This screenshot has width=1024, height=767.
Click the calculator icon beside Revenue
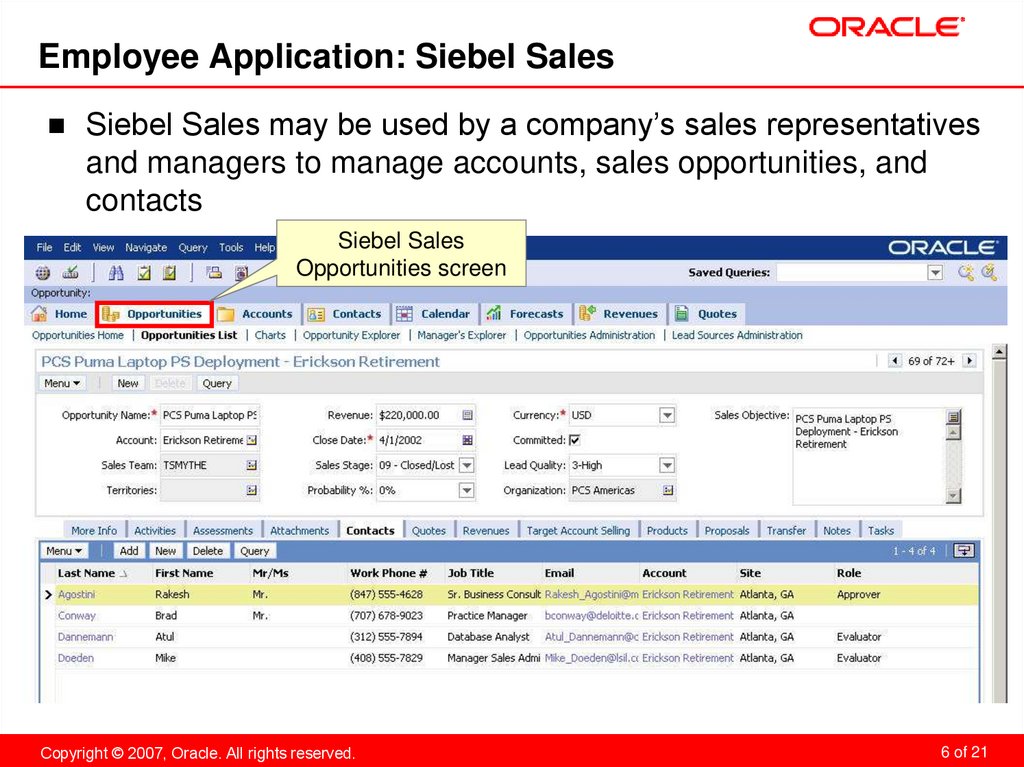pyautogui.click(x=466, y=414)
